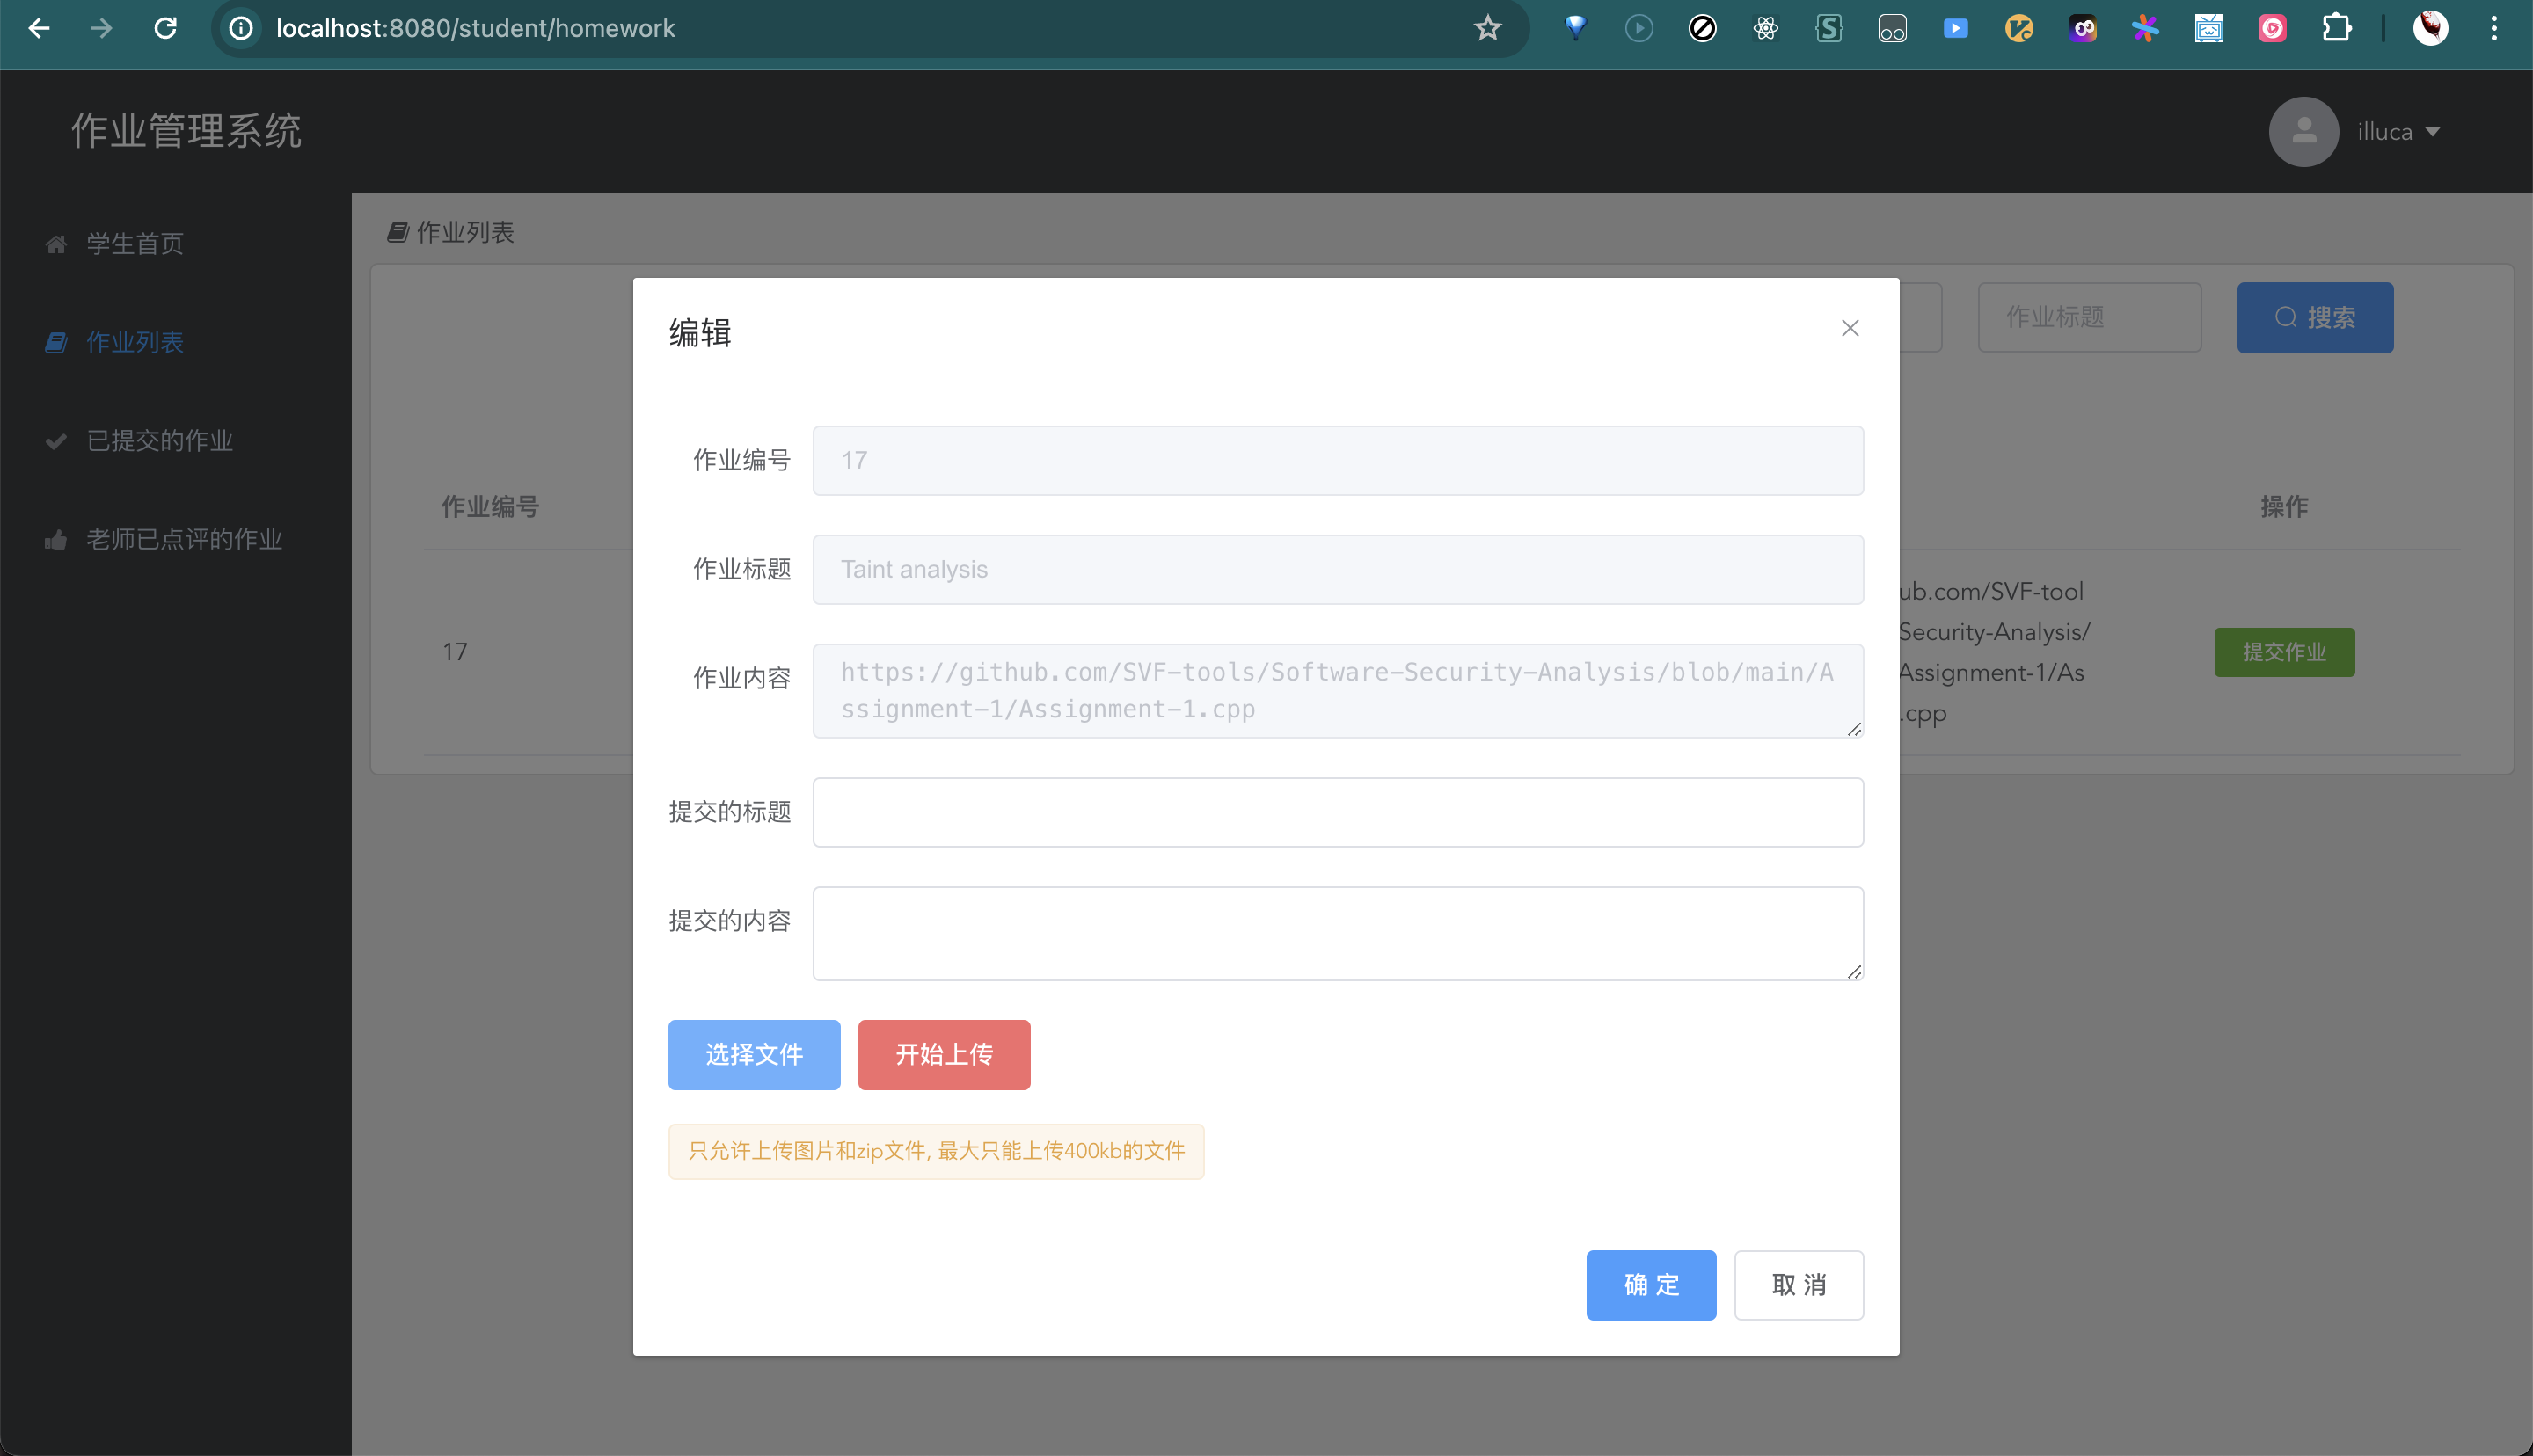Click the illuca user avatar
2533x1456 pixels.
2303,131
